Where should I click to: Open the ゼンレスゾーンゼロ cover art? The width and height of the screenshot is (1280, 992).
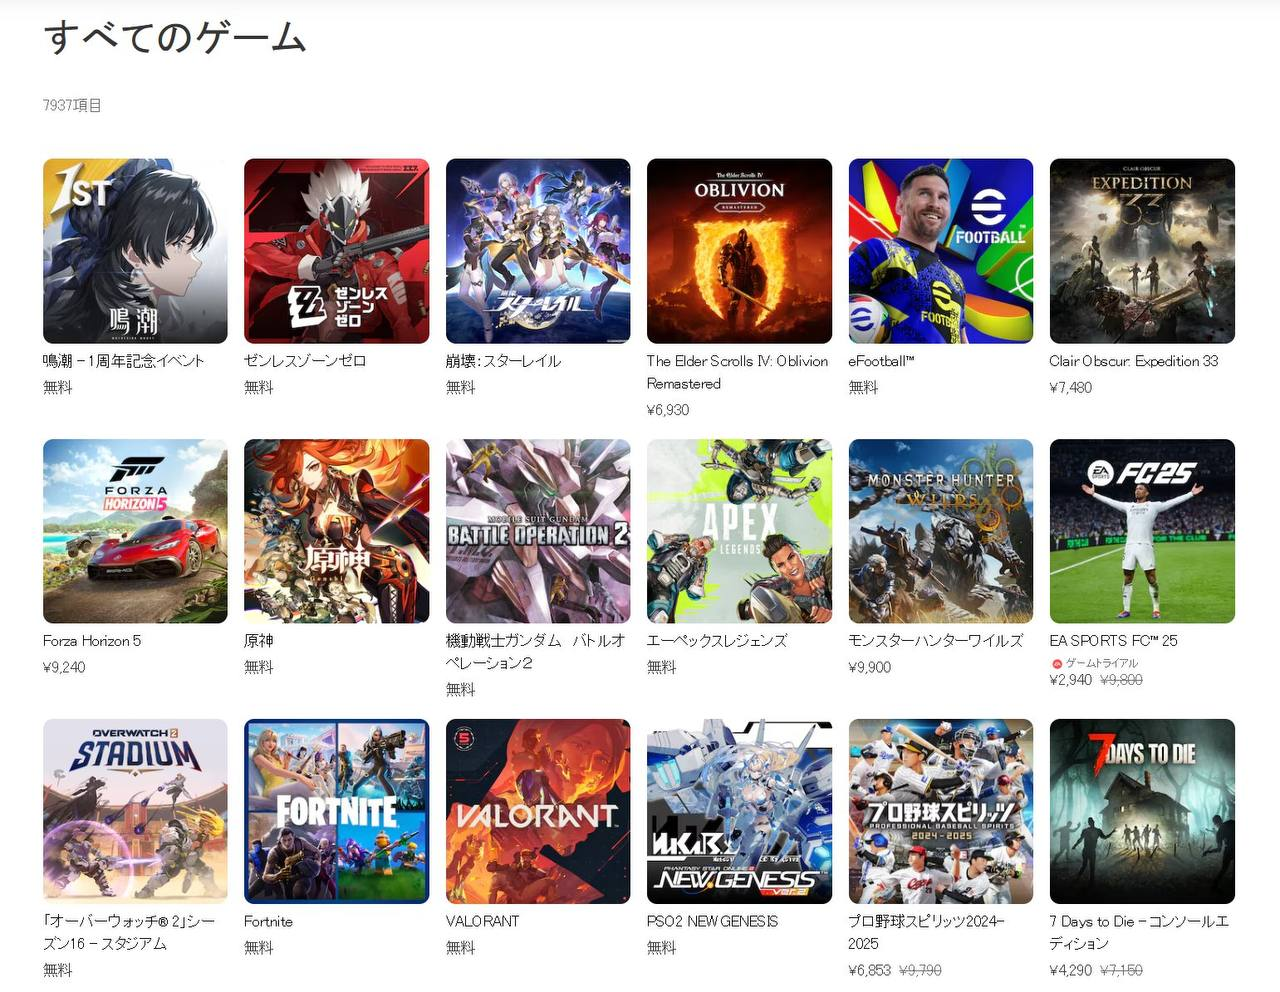(x=336, y=251)
